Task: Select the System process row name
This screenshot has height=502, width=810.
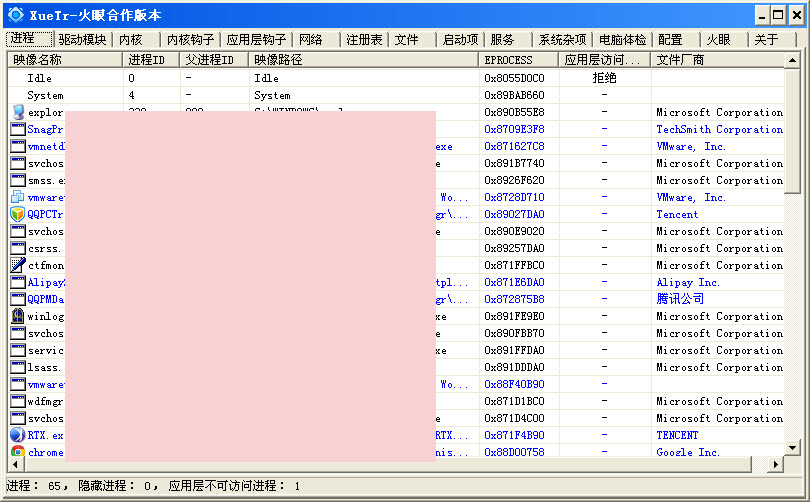Action: [x=45, y=95]
